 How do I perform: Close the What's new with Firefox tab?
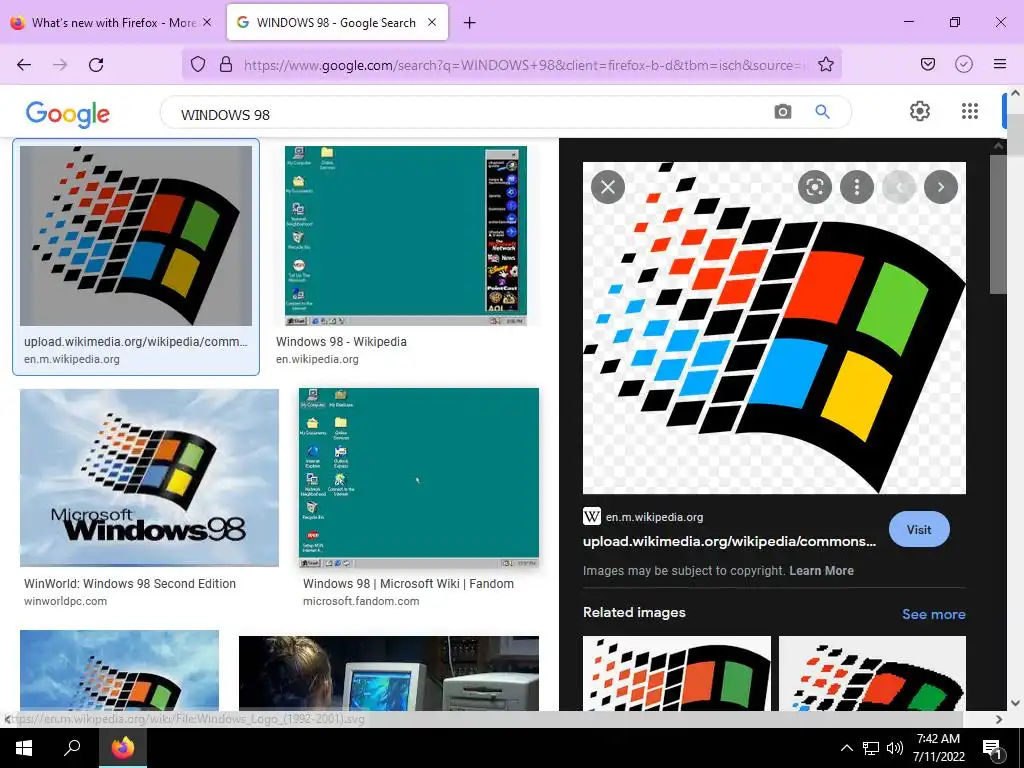point(207,22)
